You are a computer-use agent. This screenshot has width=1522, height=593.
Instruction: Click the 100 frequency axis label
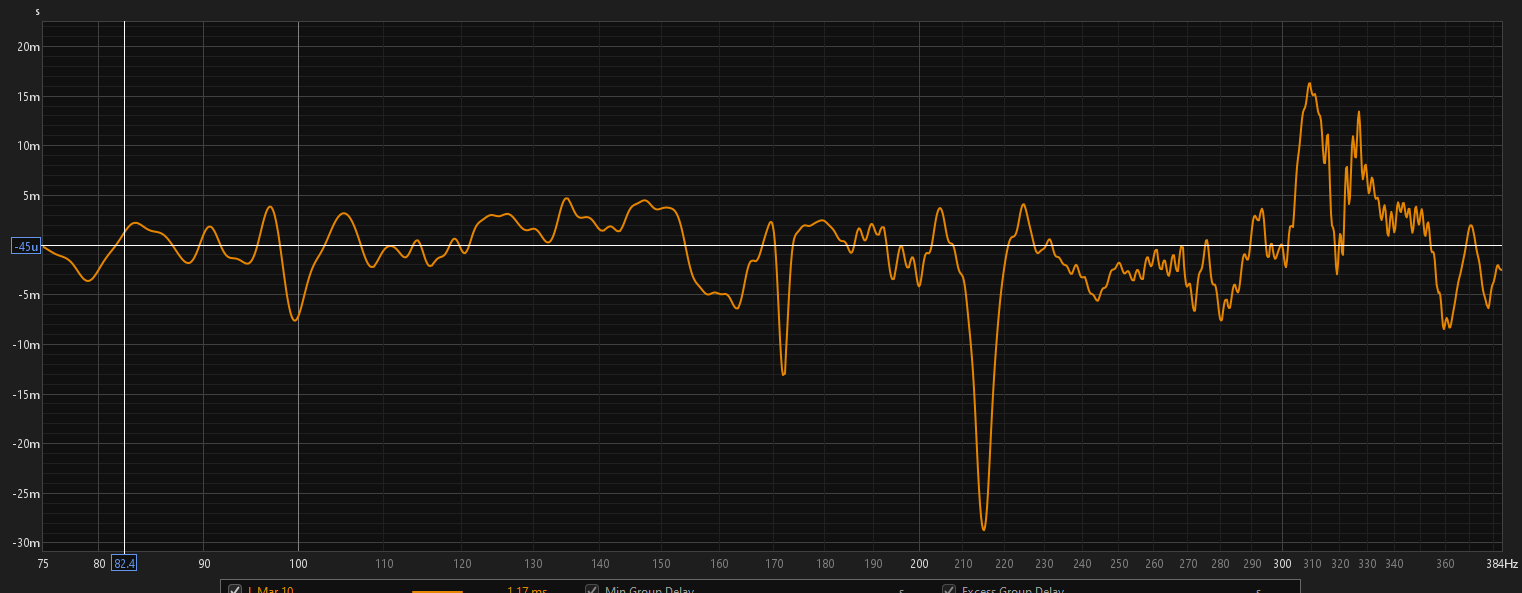(298, 564)
